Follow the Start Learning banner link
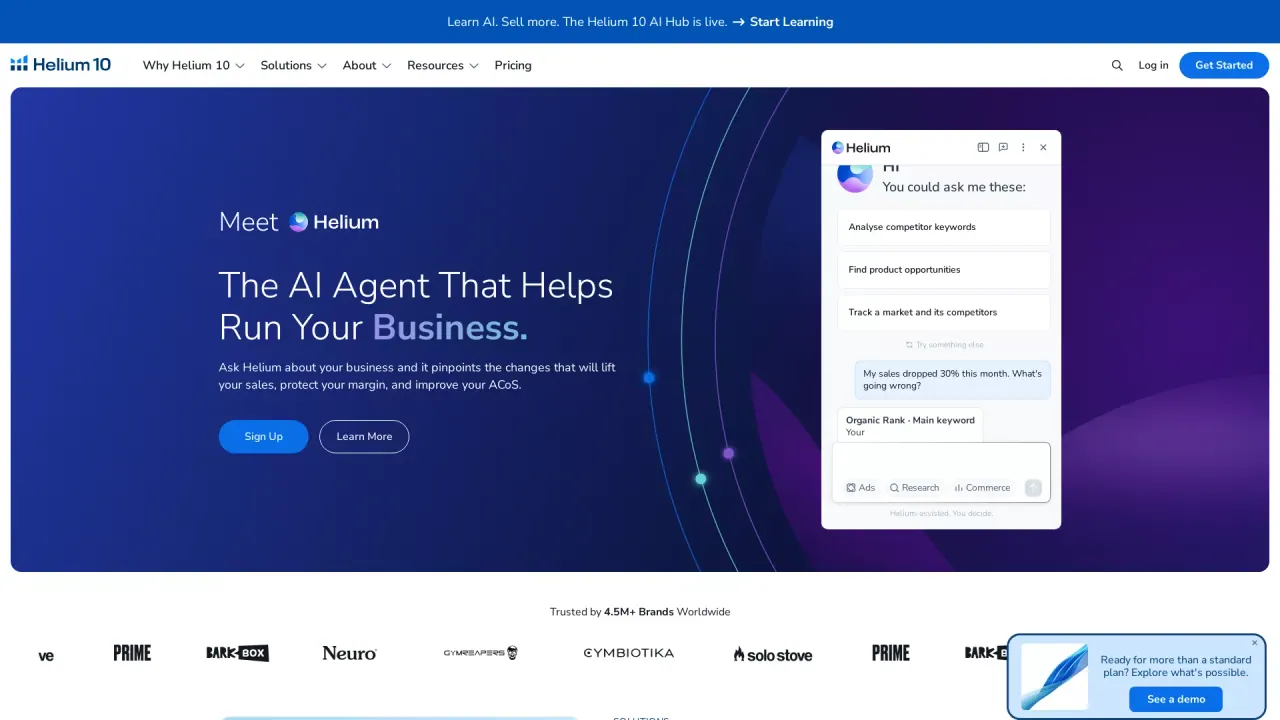 (x=782, y=22)
